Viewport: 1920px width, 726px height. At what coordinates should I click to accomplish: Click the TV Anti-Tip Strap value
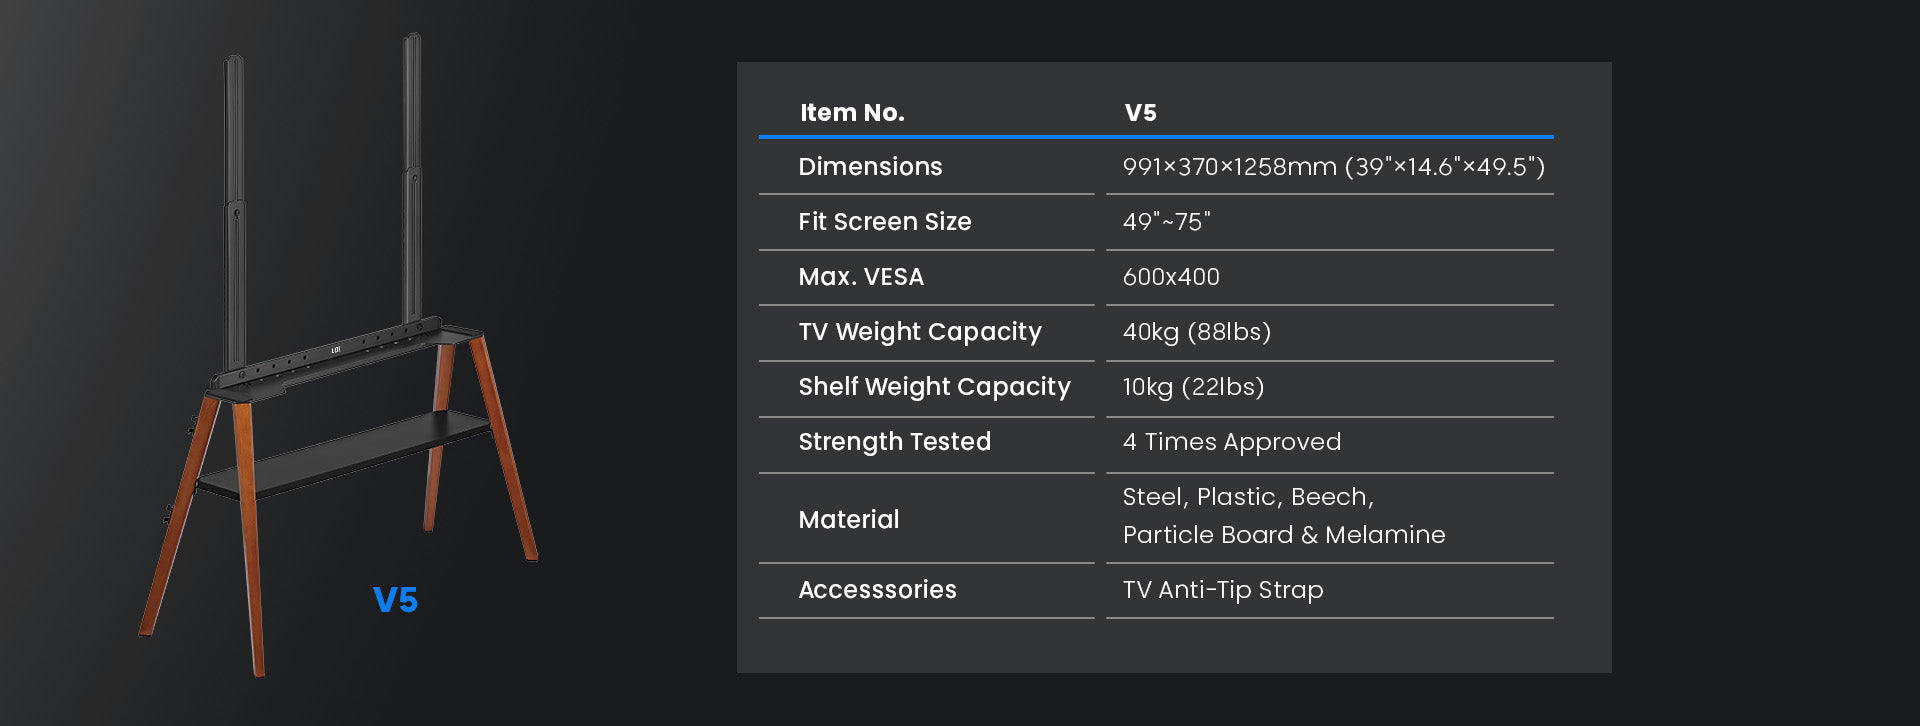click(1222, 590)
